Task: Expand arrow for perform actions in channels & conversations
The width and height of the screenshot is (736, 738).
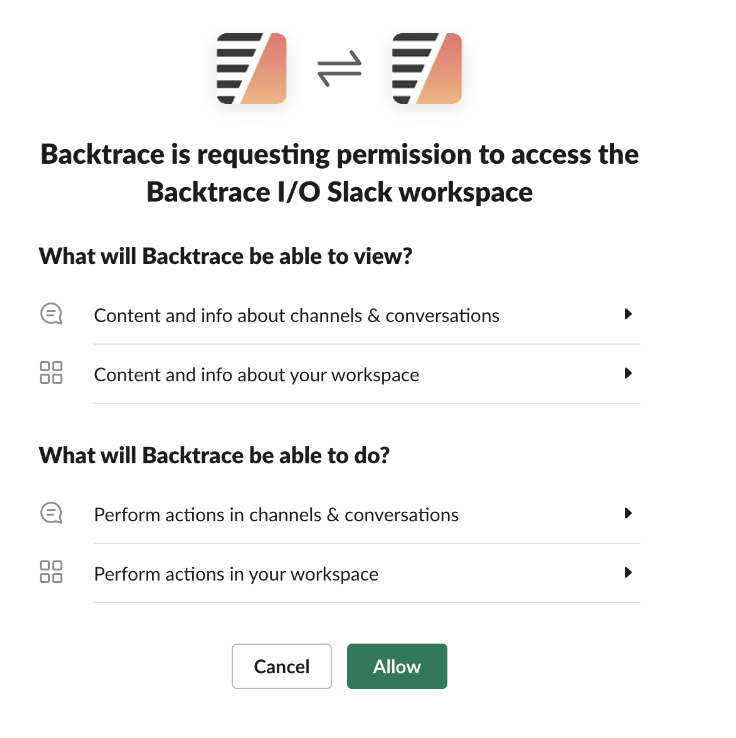Action: [628, 514]
